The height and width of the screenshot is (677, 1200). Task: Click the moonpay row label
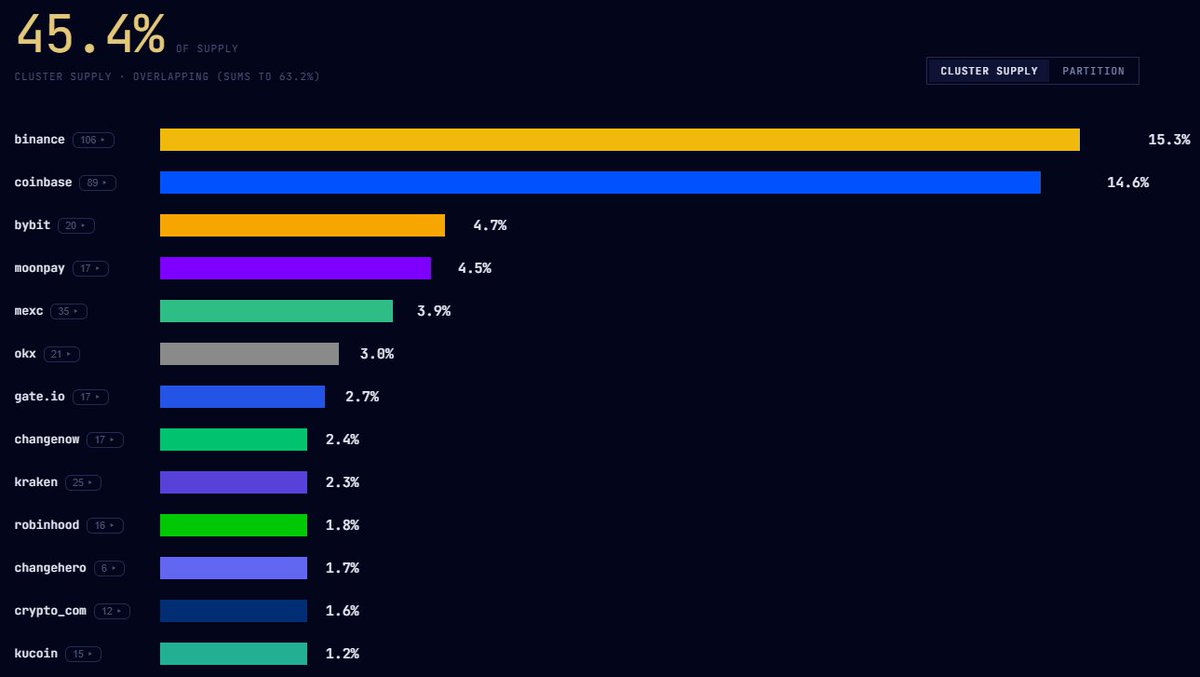click(40, 269)
